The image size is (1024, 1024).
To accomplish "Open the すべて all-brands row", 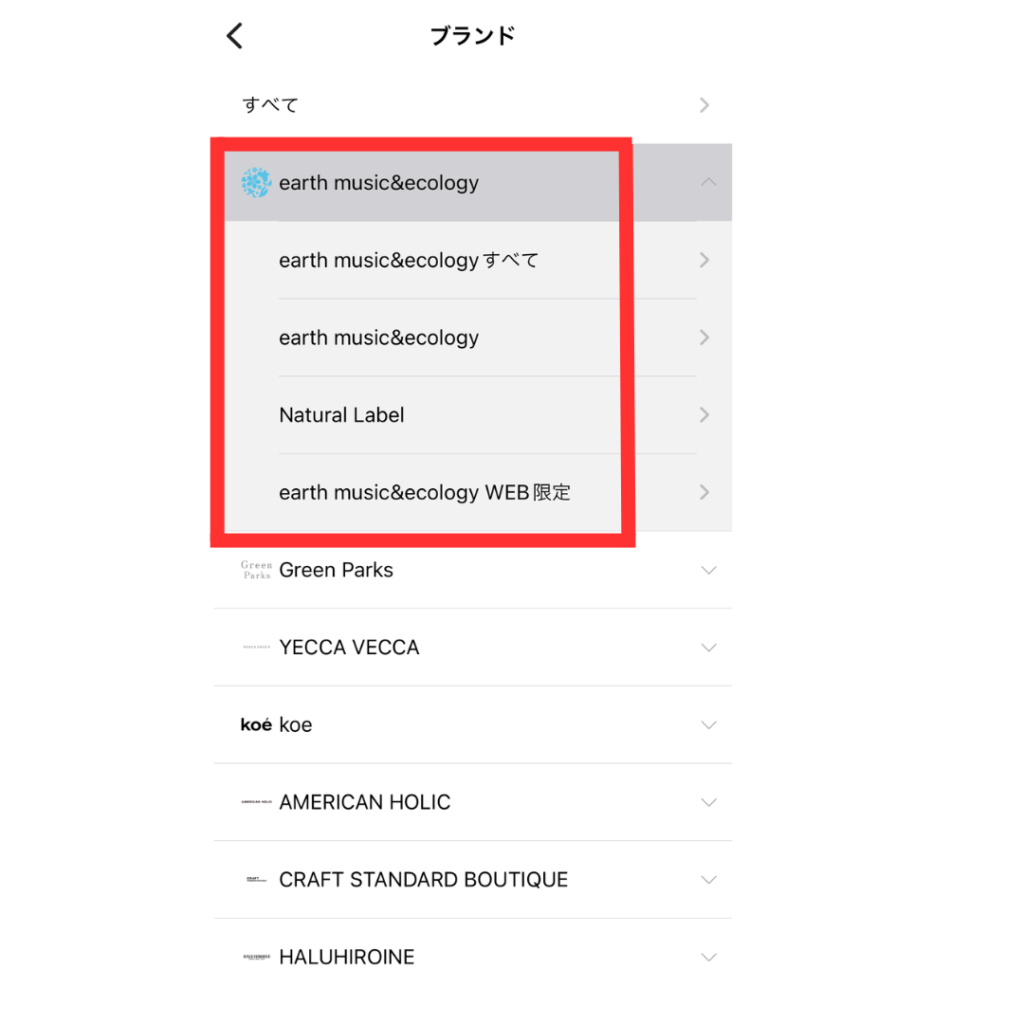I will 473,105.
